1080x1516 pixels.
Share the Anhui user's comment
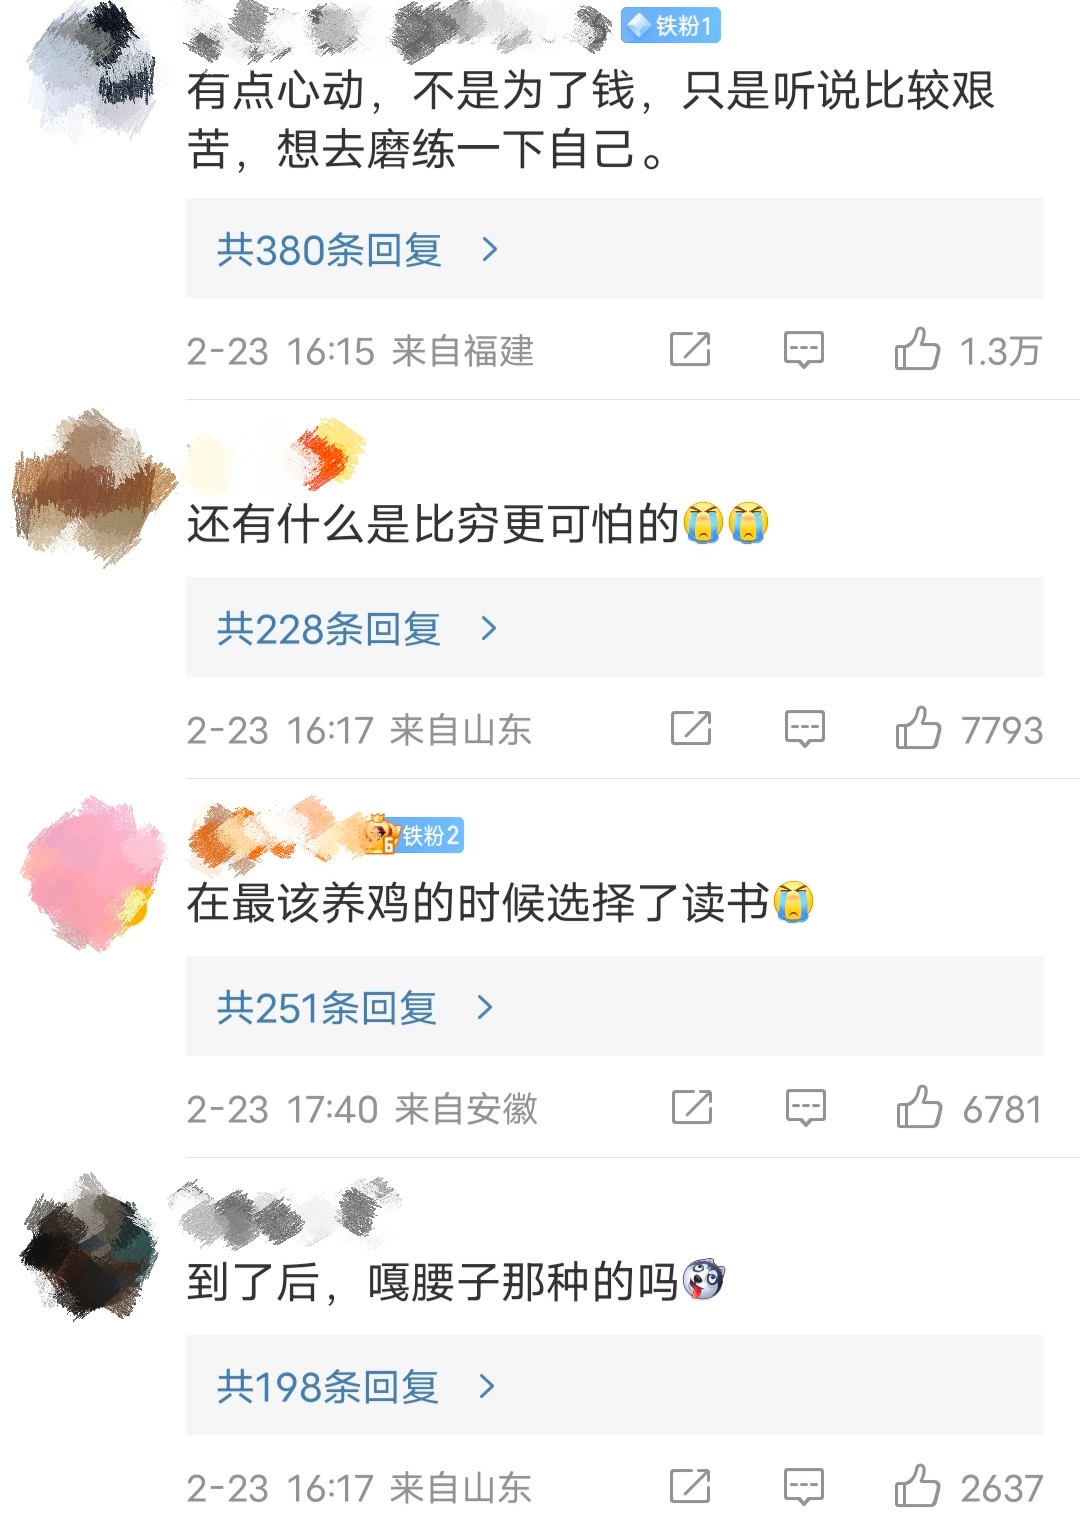point(692,1107)
